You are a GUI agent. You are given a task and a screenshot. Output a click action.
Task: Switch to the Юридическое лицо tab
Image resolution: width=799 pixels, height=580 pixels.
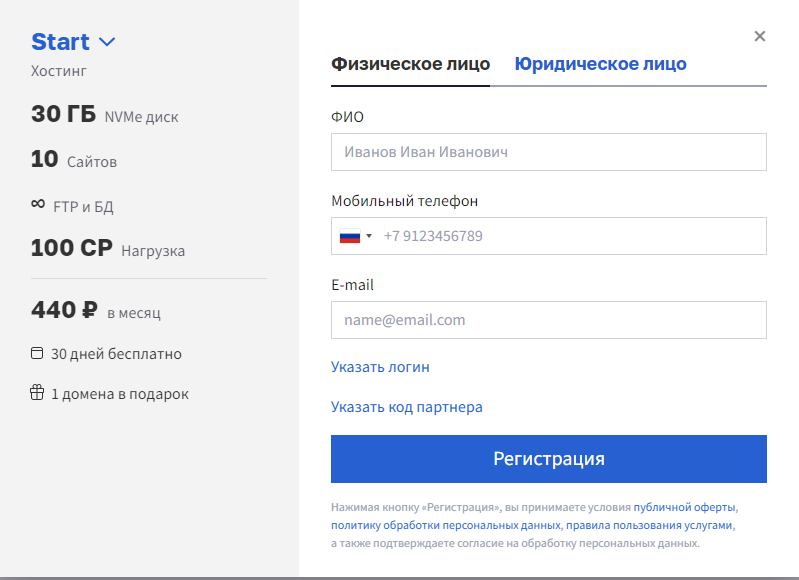pos(600,64)
